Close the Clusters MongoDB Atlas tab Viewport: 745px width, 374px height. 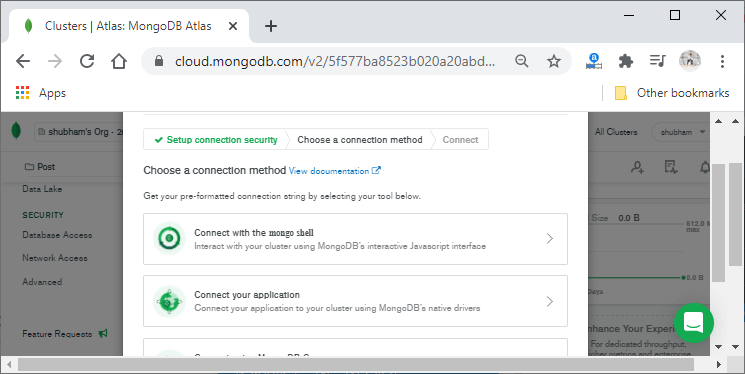[x=233, y=26]
